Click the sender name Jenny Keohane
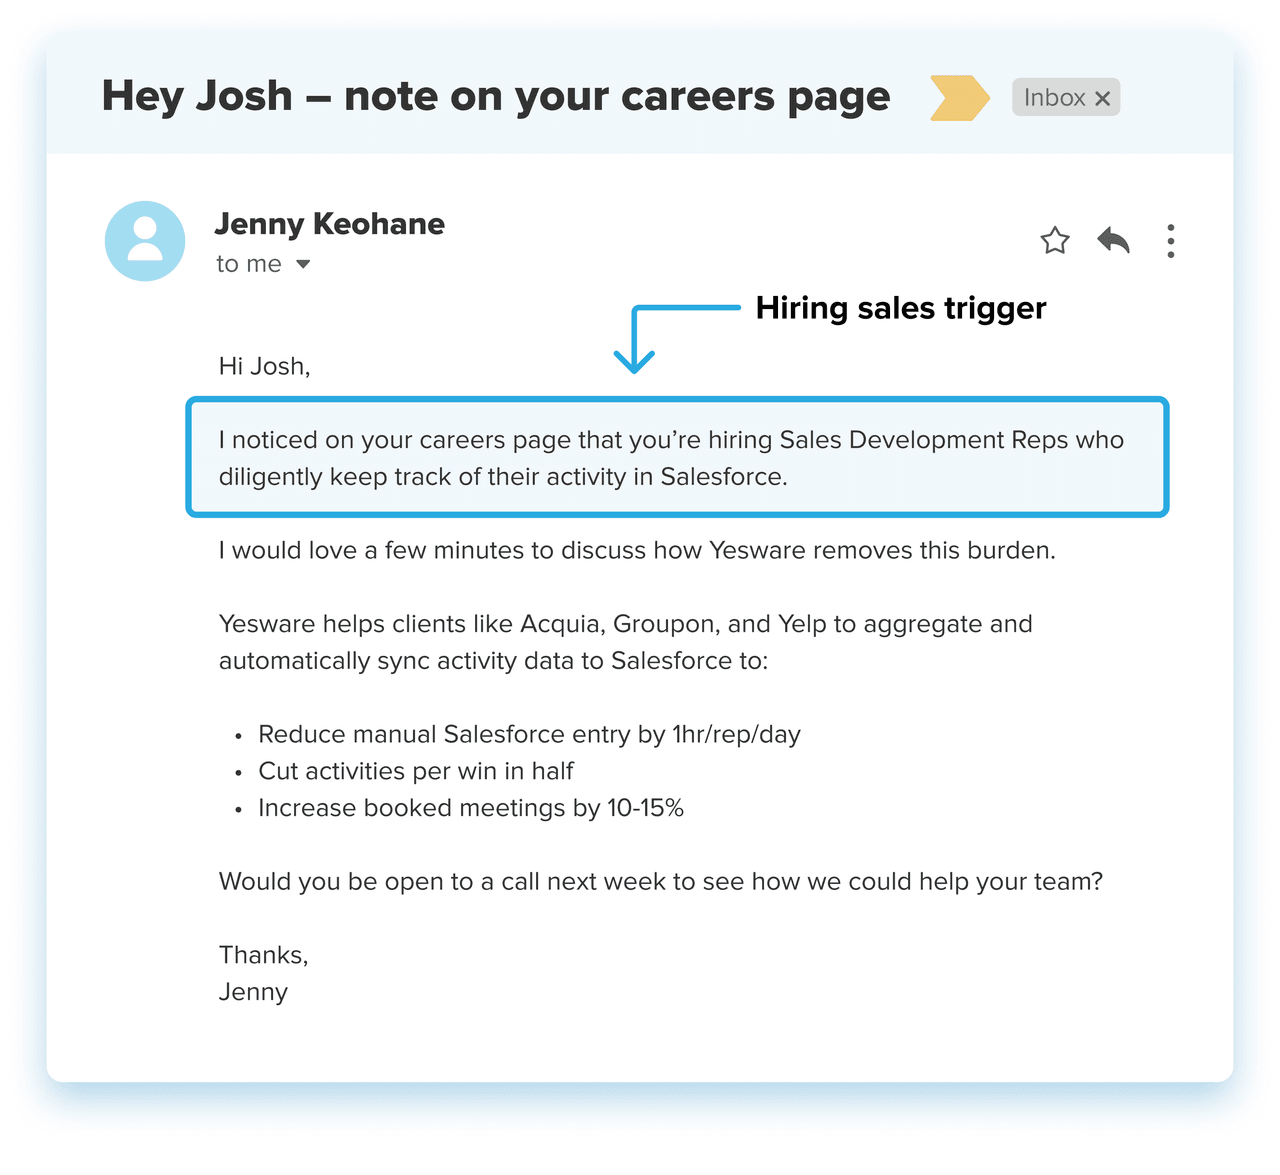 (329, 224)
